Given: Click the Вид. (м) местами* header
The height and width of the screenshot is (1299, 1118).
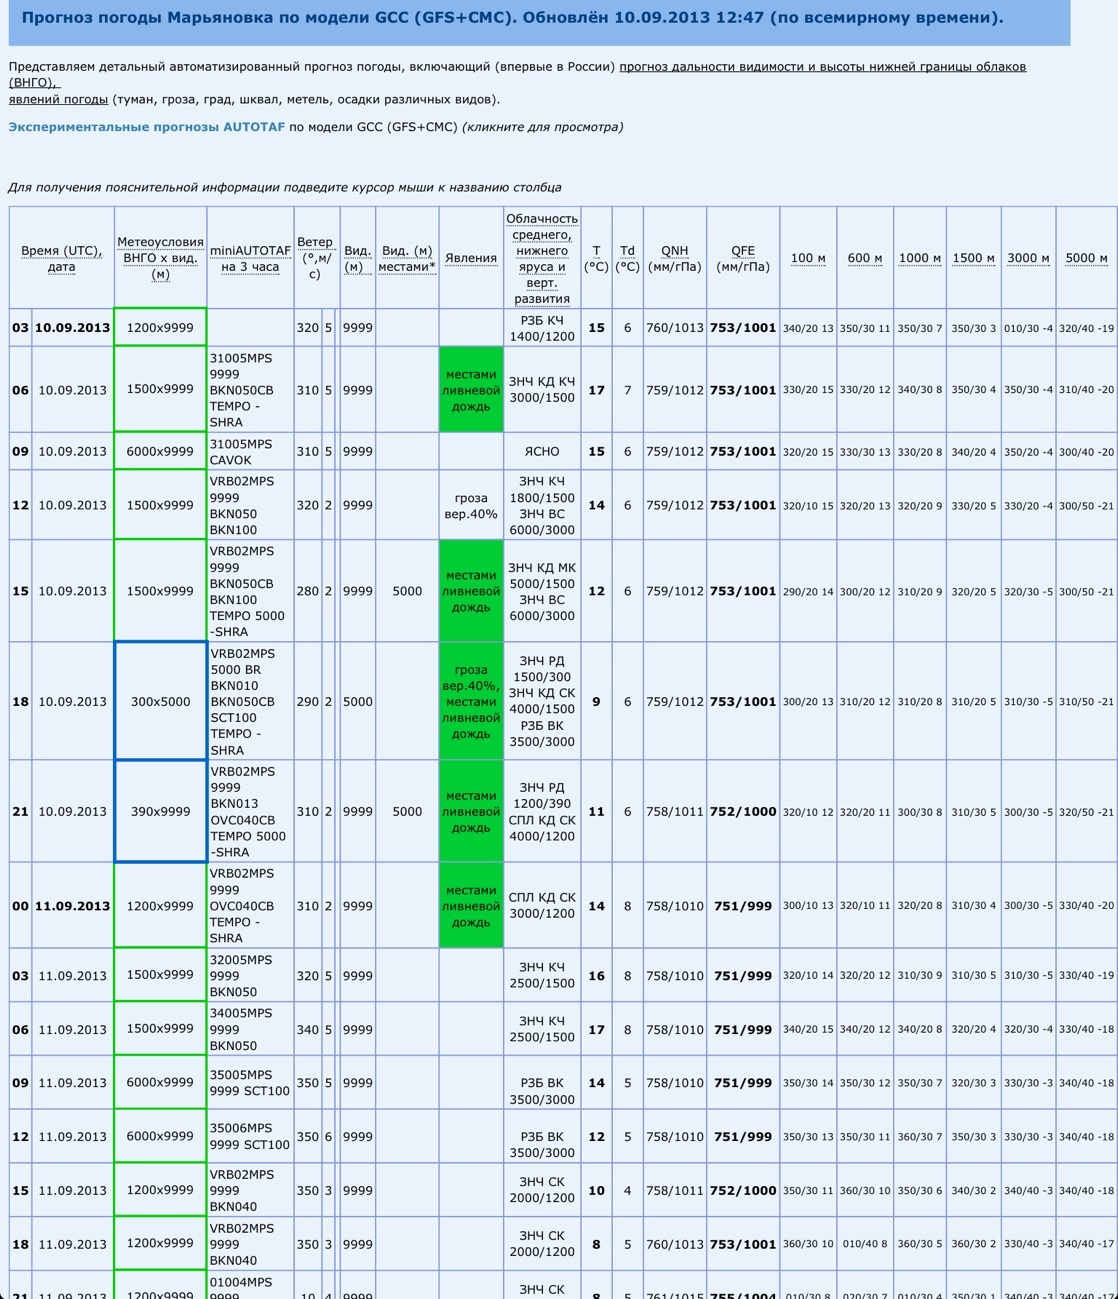Looking at the screenshot, I should 407,258.
